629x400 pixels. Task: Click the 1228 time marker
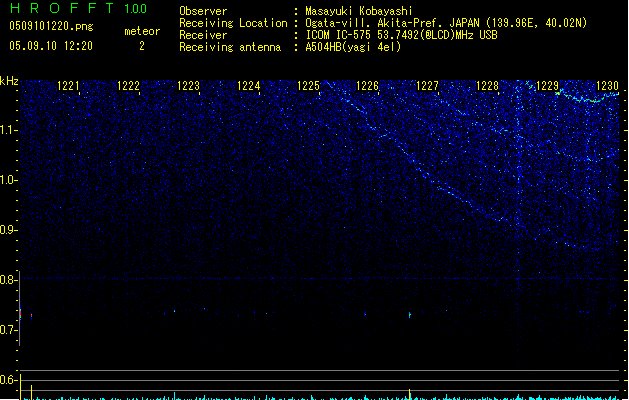487,86
